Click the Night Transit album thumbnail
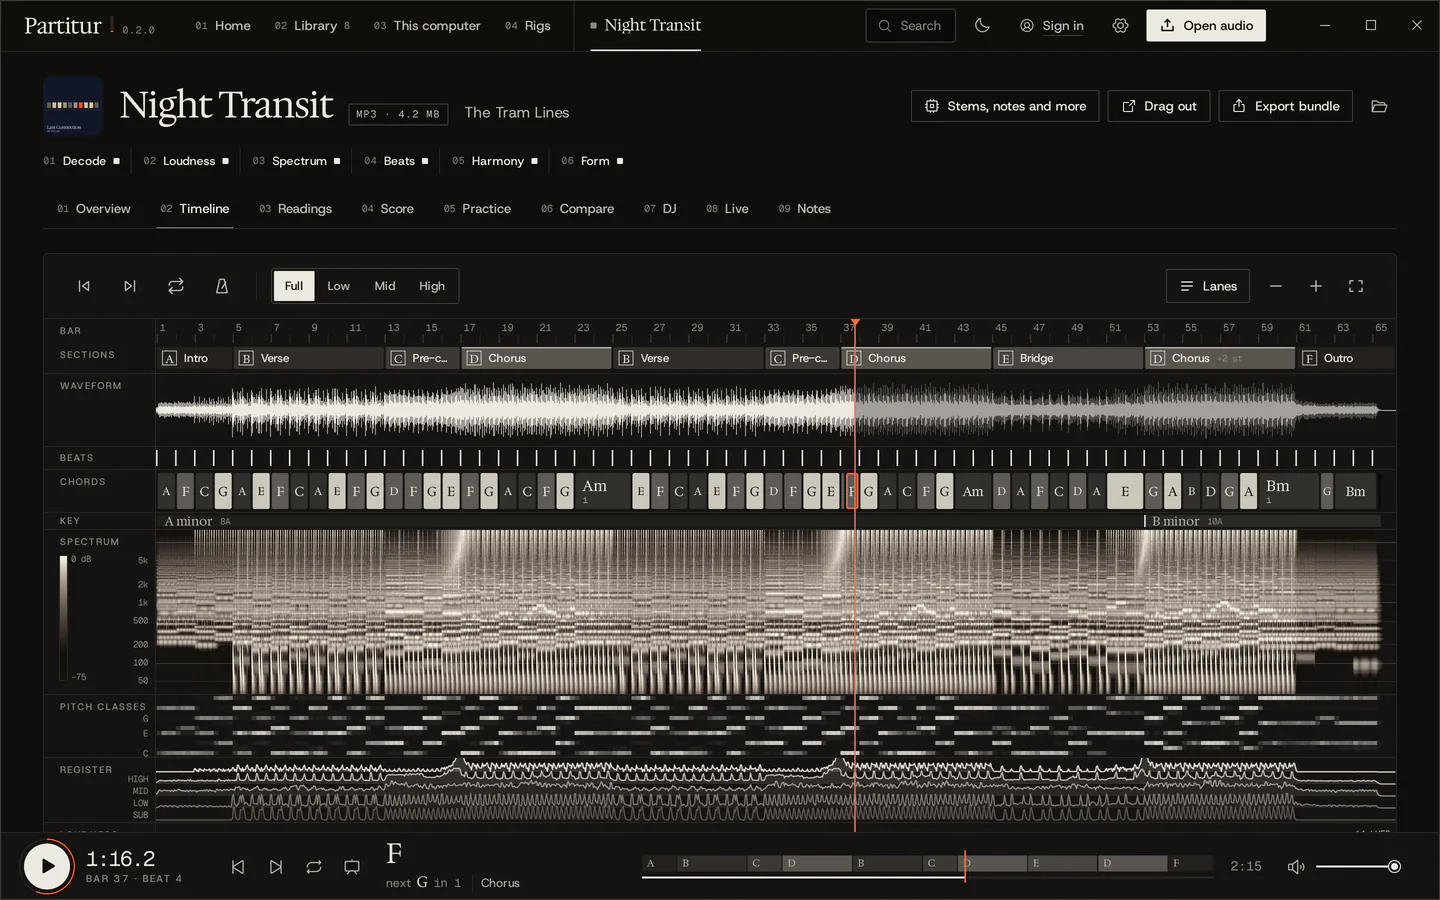 click(73, 106)
